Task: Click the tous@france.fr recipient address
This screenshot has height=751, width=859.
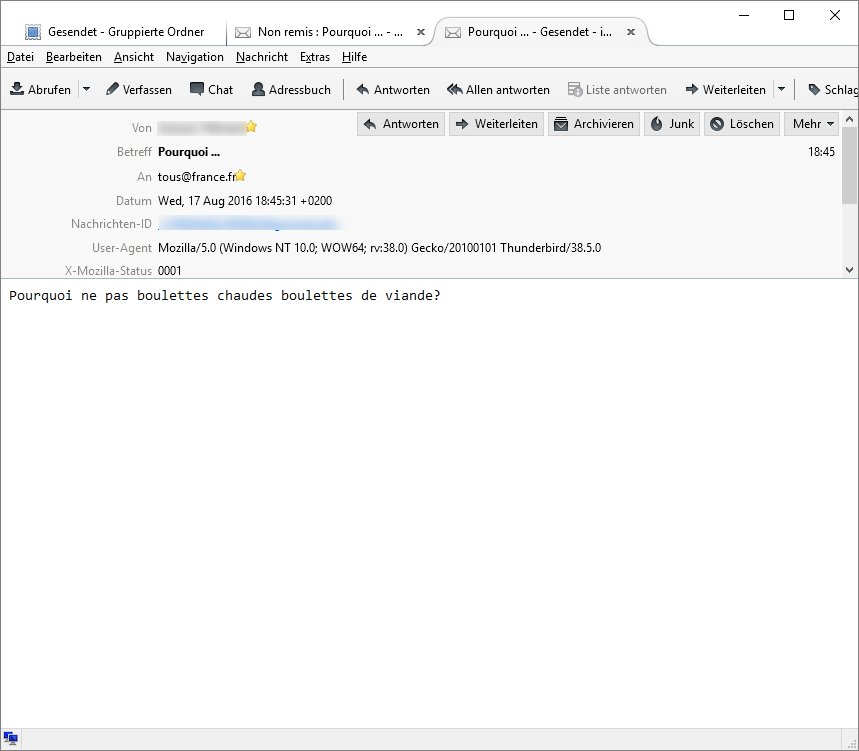Action: tap(196, 176)
